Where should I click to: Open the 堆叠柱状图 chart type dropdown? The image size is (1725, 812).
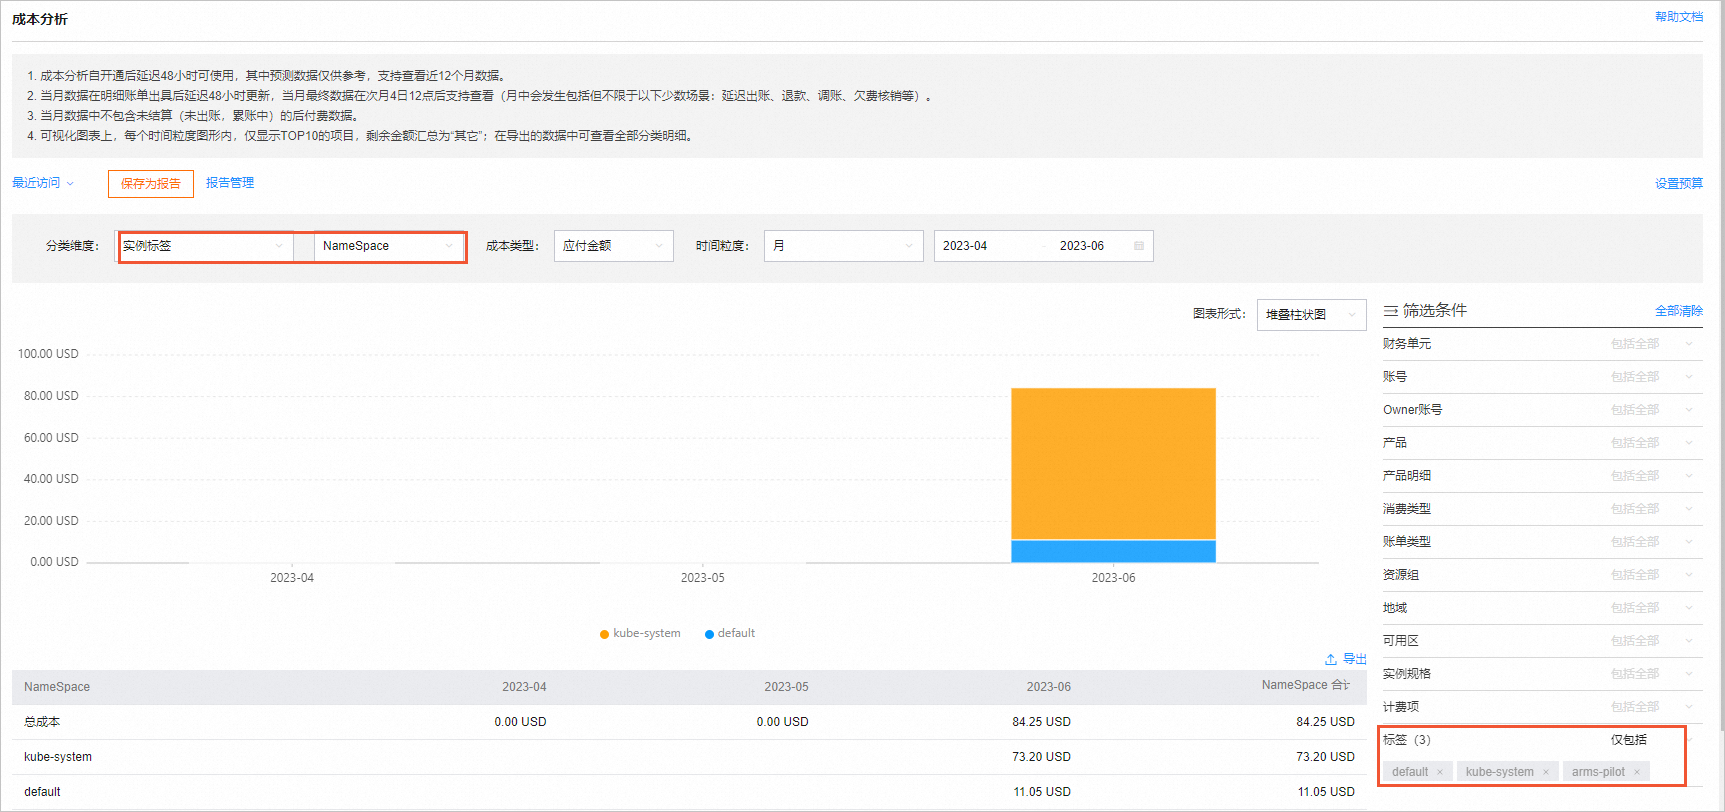coord(1311,314)
